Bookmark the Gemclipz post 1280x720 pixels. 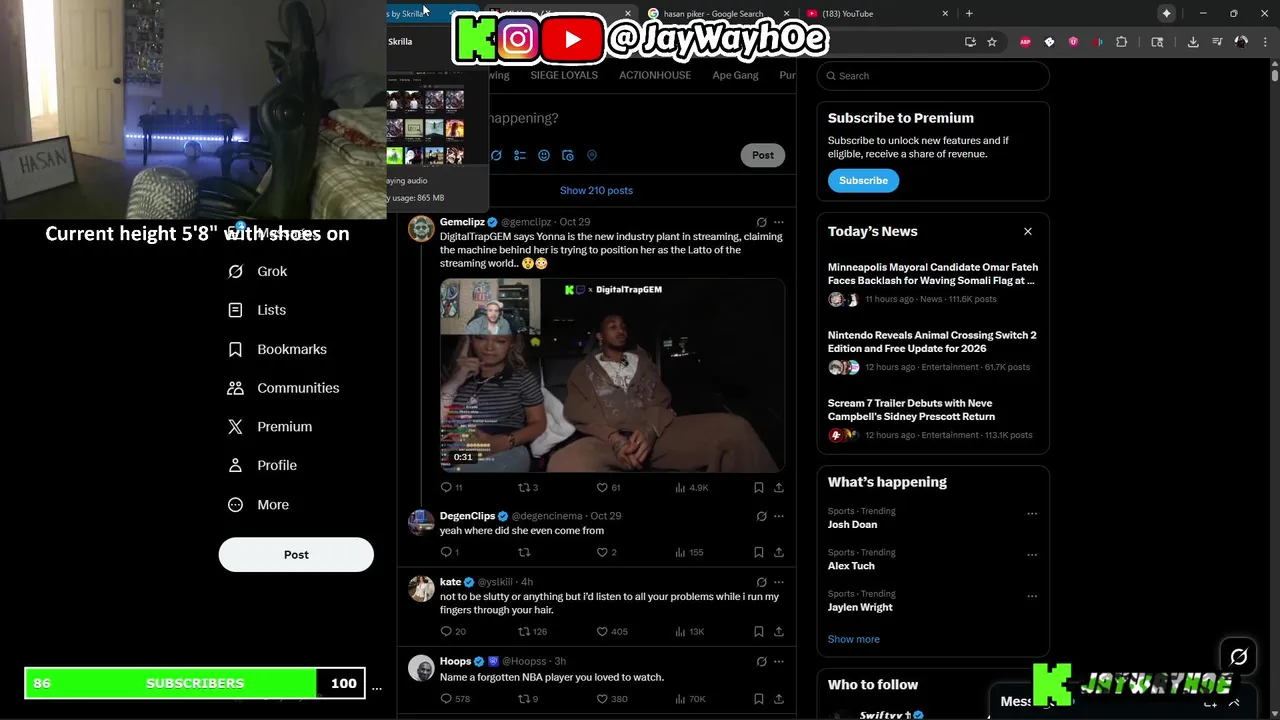tap(759, 487)
